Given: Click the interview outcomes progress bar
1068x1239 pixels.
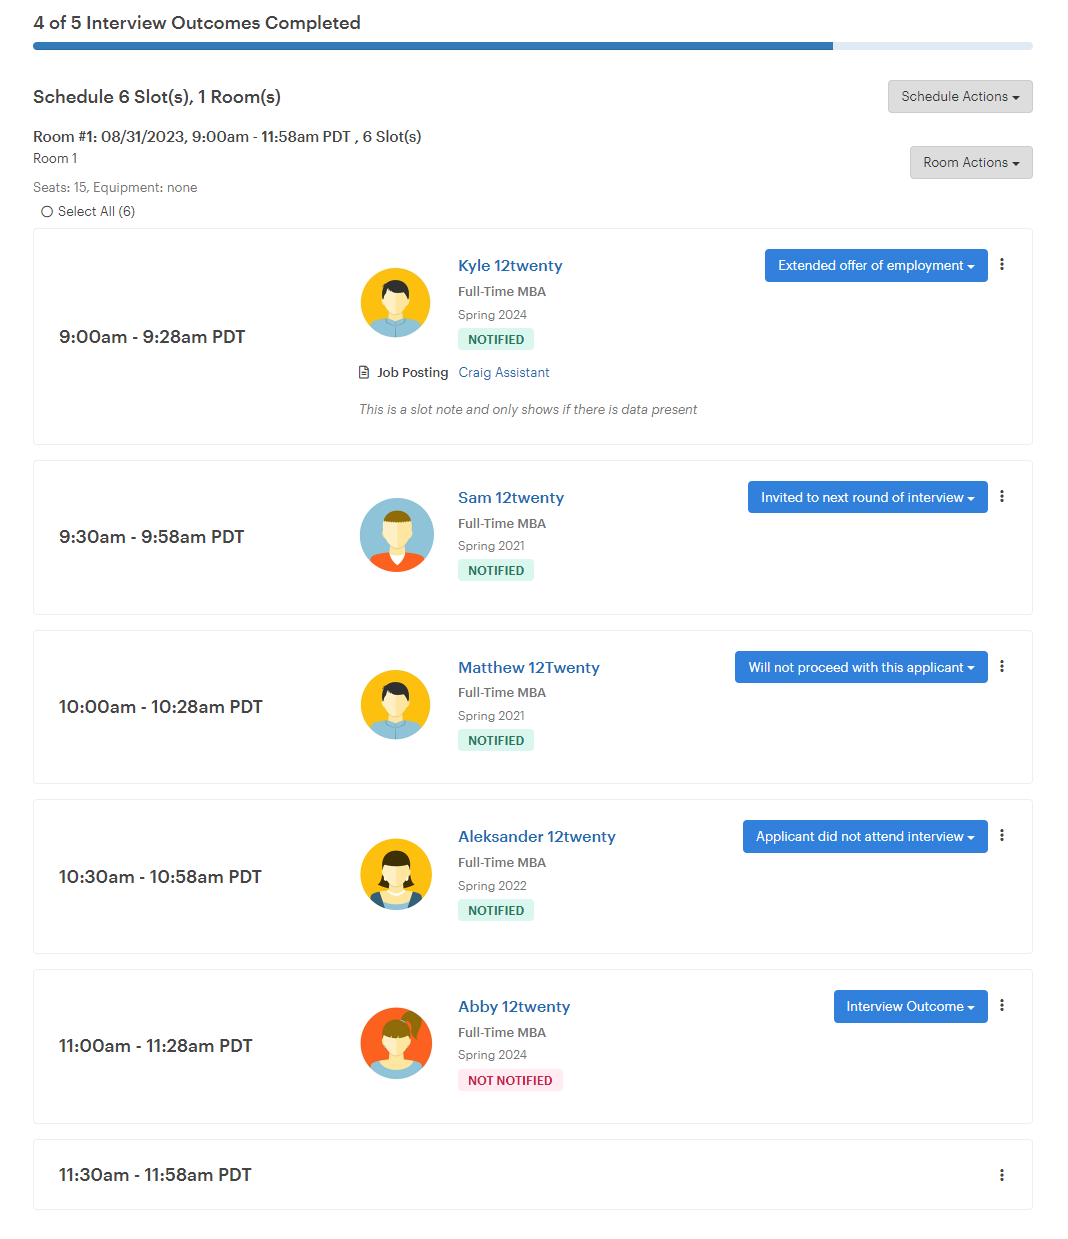Looking at the screenshot, I should point(533,46).
